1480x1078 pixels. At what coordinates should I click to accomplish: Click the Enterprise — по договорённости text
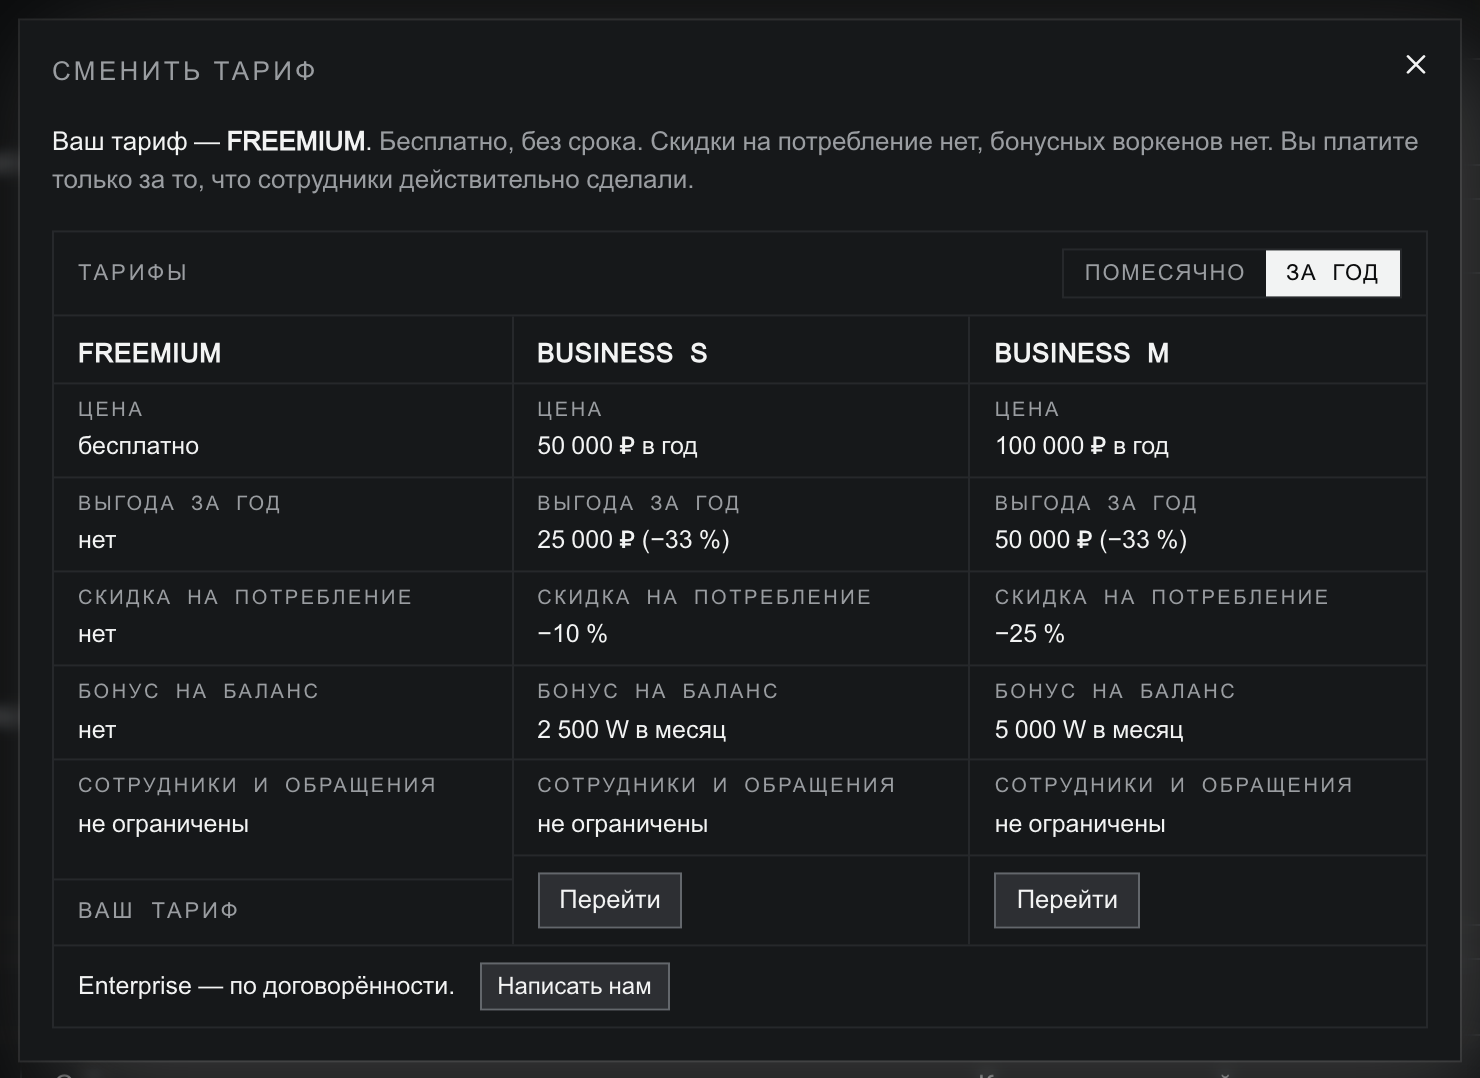click(266, 986)
